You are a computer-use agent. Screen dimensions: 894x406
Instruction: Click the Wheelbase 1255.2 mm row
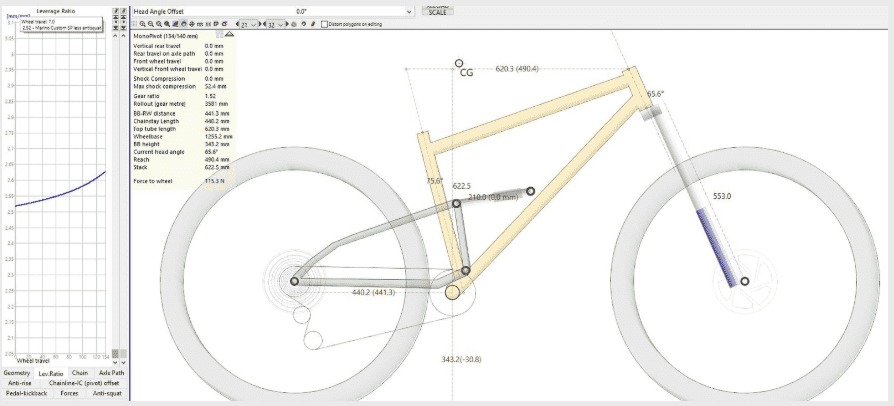pos(182,137)
